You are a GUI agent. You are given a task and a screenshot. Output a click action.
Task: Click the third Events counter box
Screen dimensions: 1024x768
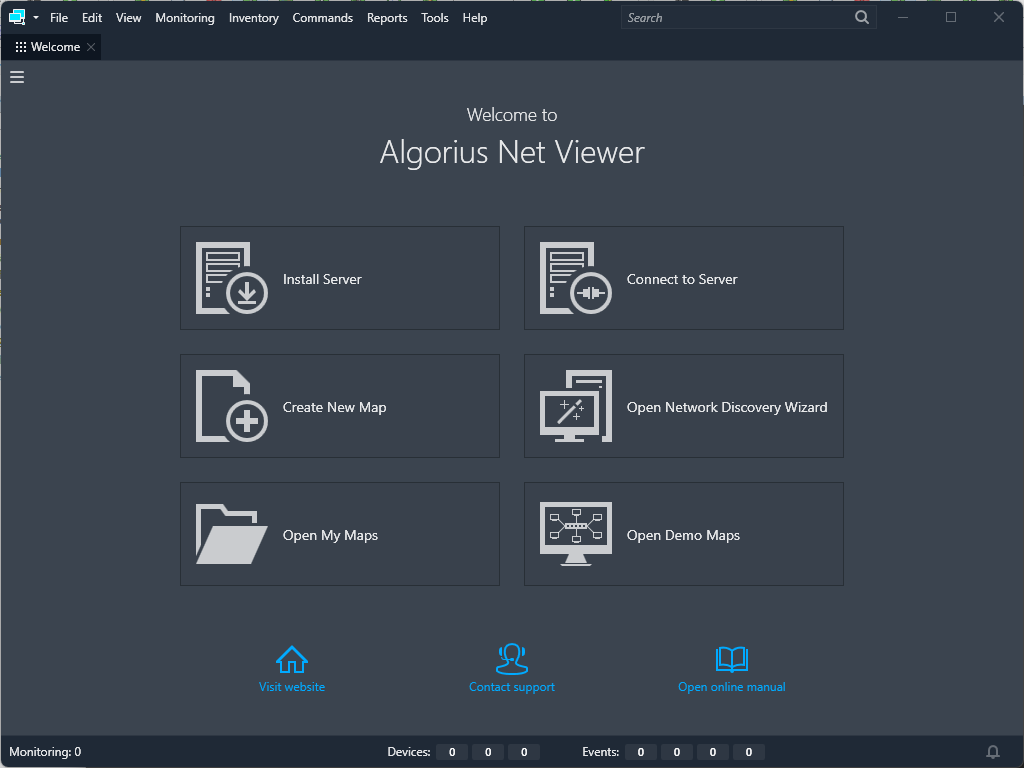pyautogui.click(x=712, y=752)
